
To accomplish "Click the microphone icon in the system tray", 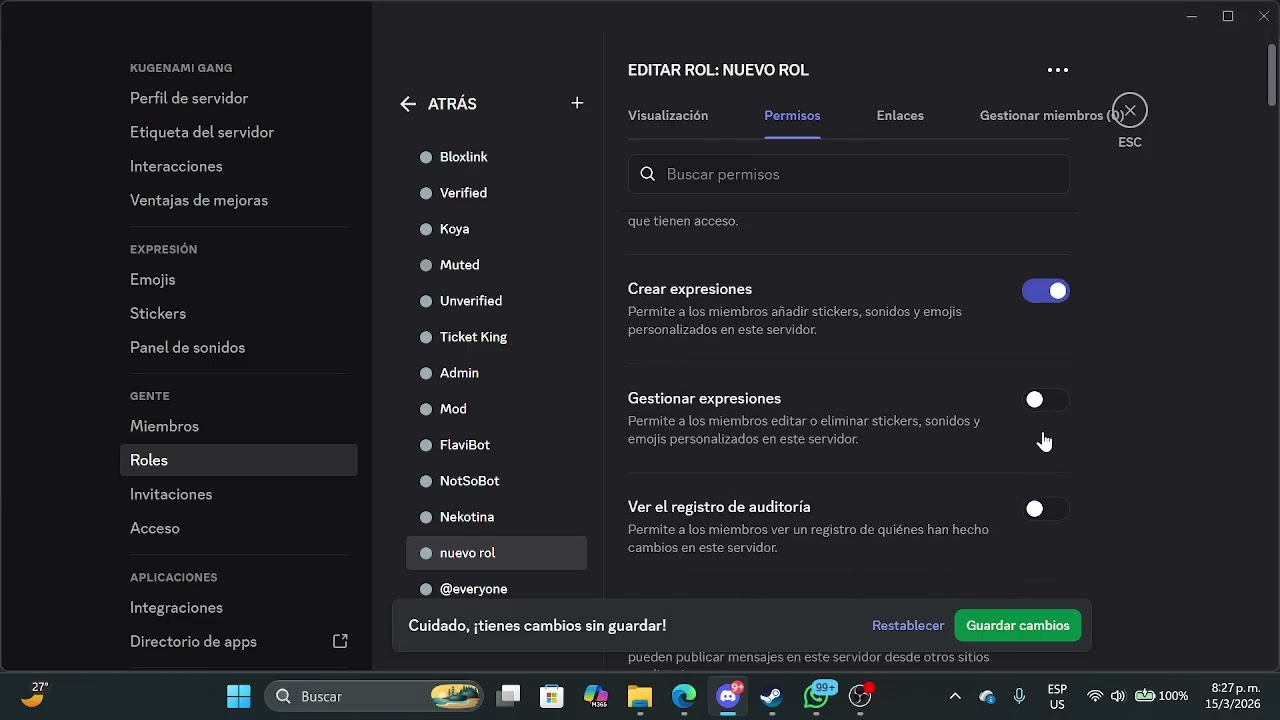I will (x=1019, y=696).
